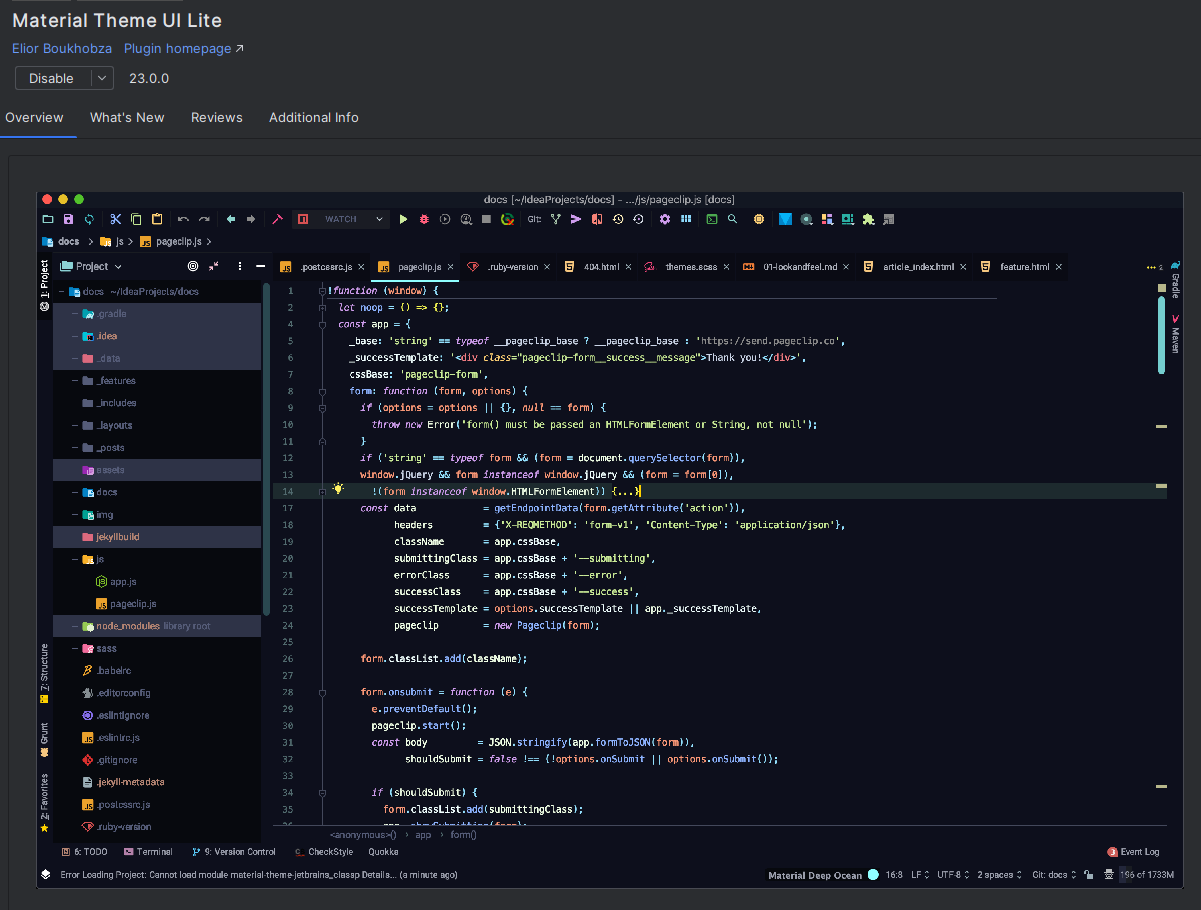1201x910 pixels.
Task: Open the CheckStyle tool window
Action: click(x=324, y=852)
